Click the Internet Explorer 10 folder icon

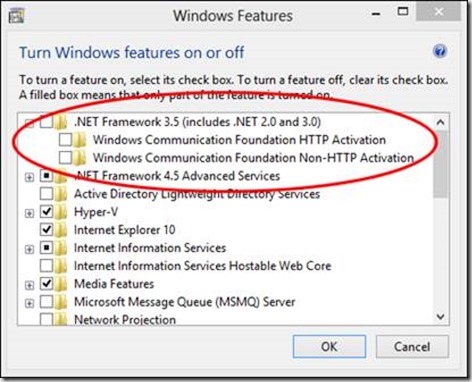60,230
